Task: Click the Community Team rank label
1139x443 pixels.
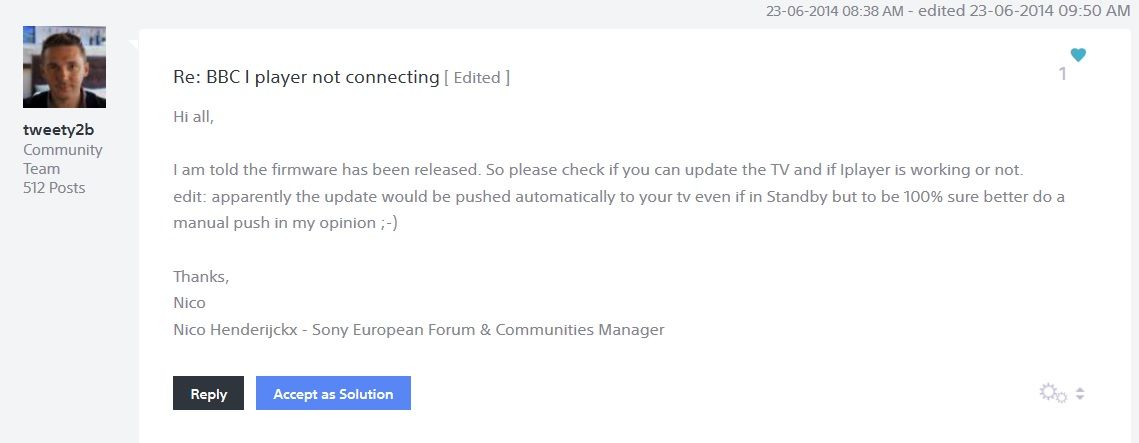Action: [63, 159]
